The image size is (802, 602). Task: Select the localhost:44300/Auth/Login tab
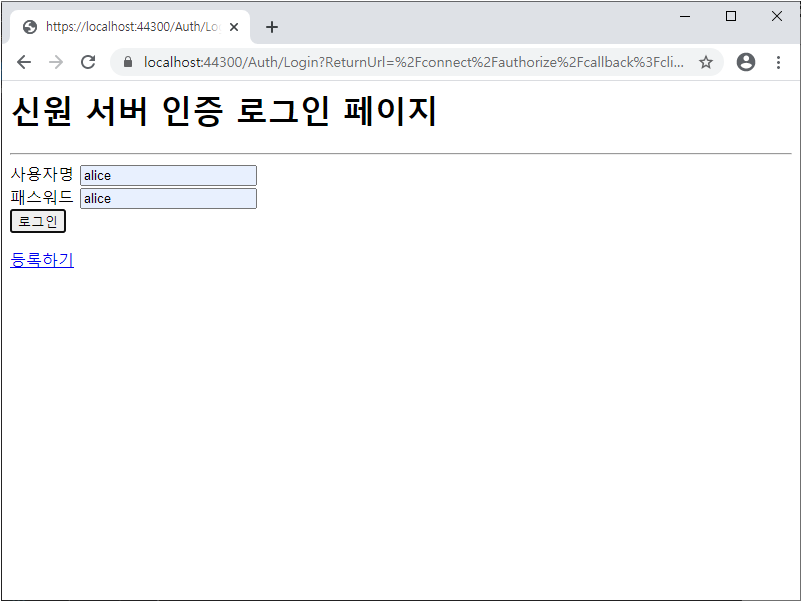click(129, 27)
